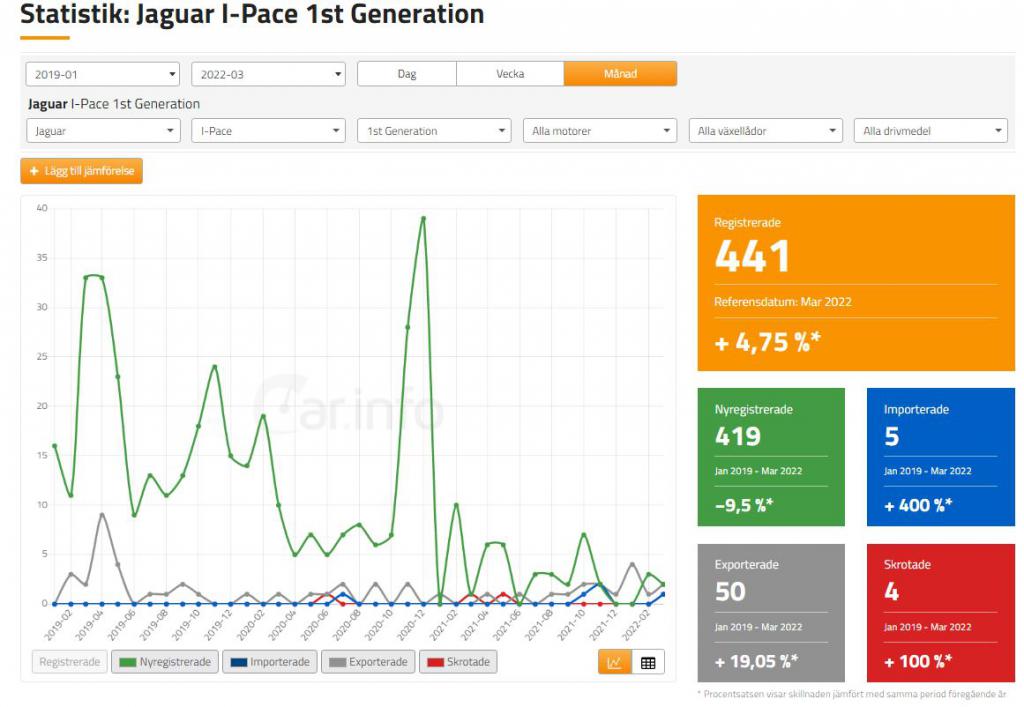
Task: Open the 2019-01 start date dropdown
Action: pyautogui.click(x=102, y=74)
